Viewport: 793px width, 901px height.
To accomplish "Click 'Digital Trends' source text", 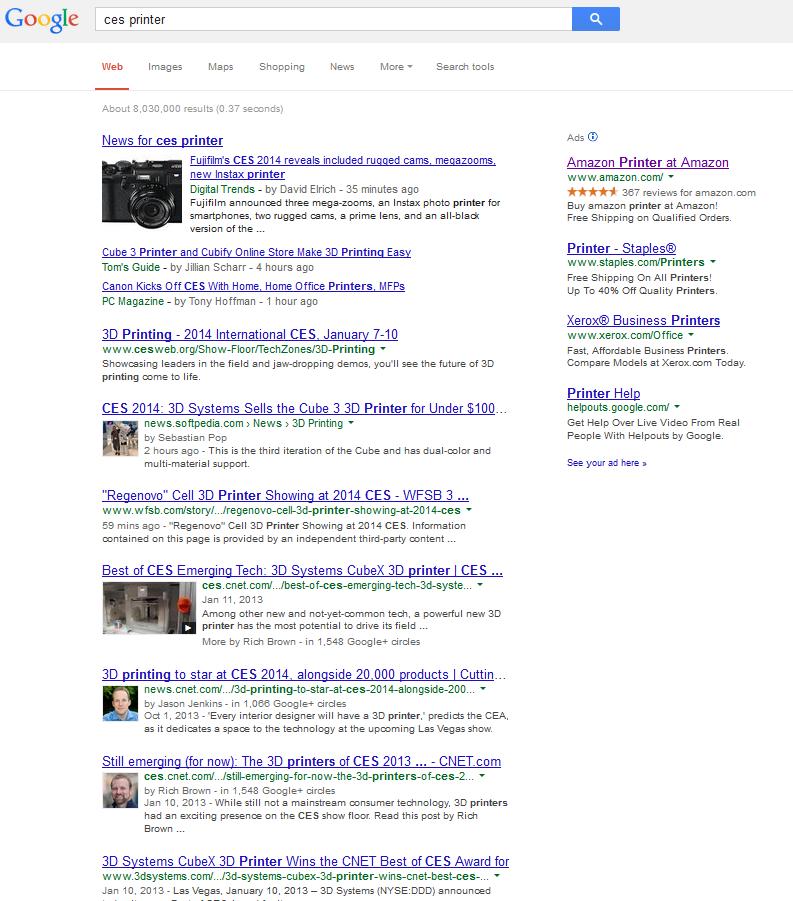I will [x=222, y=189].
